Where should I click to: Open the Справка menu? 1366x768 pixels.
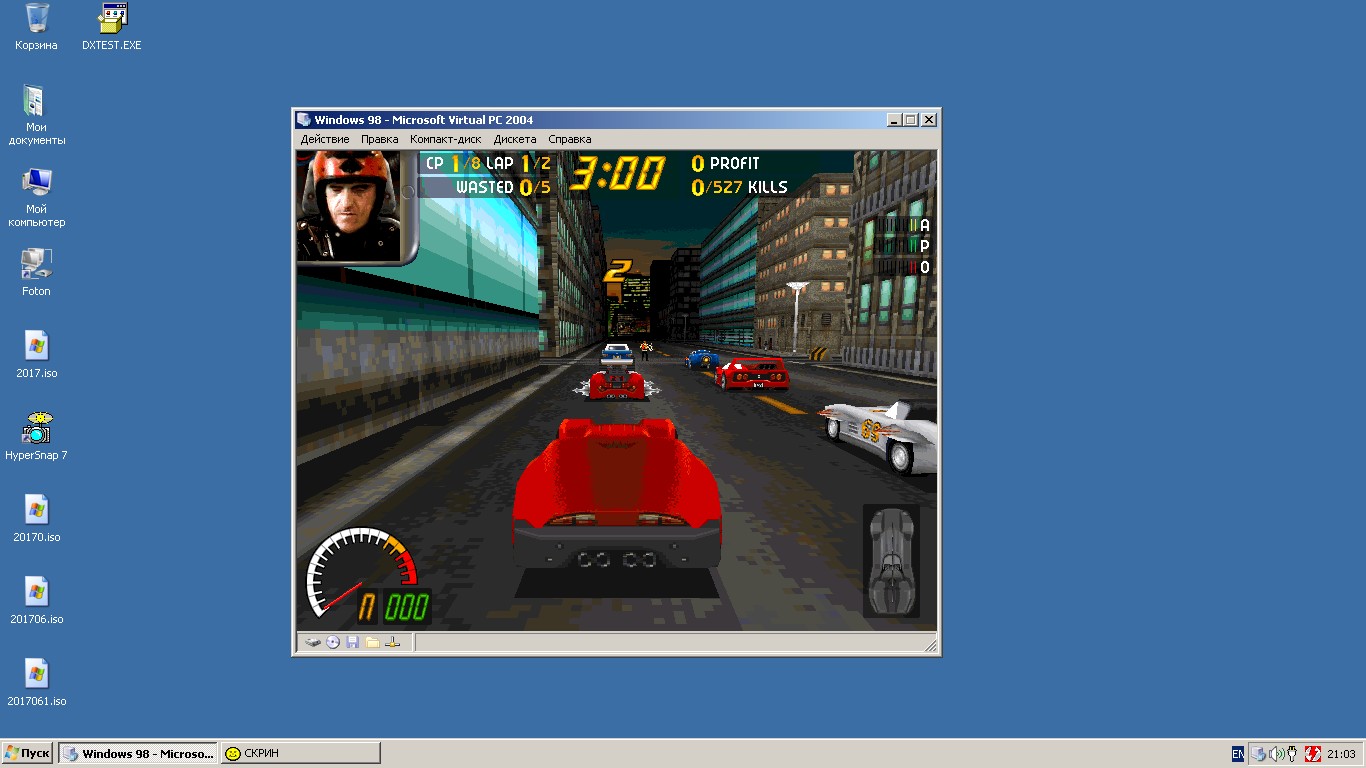[570, 139]
